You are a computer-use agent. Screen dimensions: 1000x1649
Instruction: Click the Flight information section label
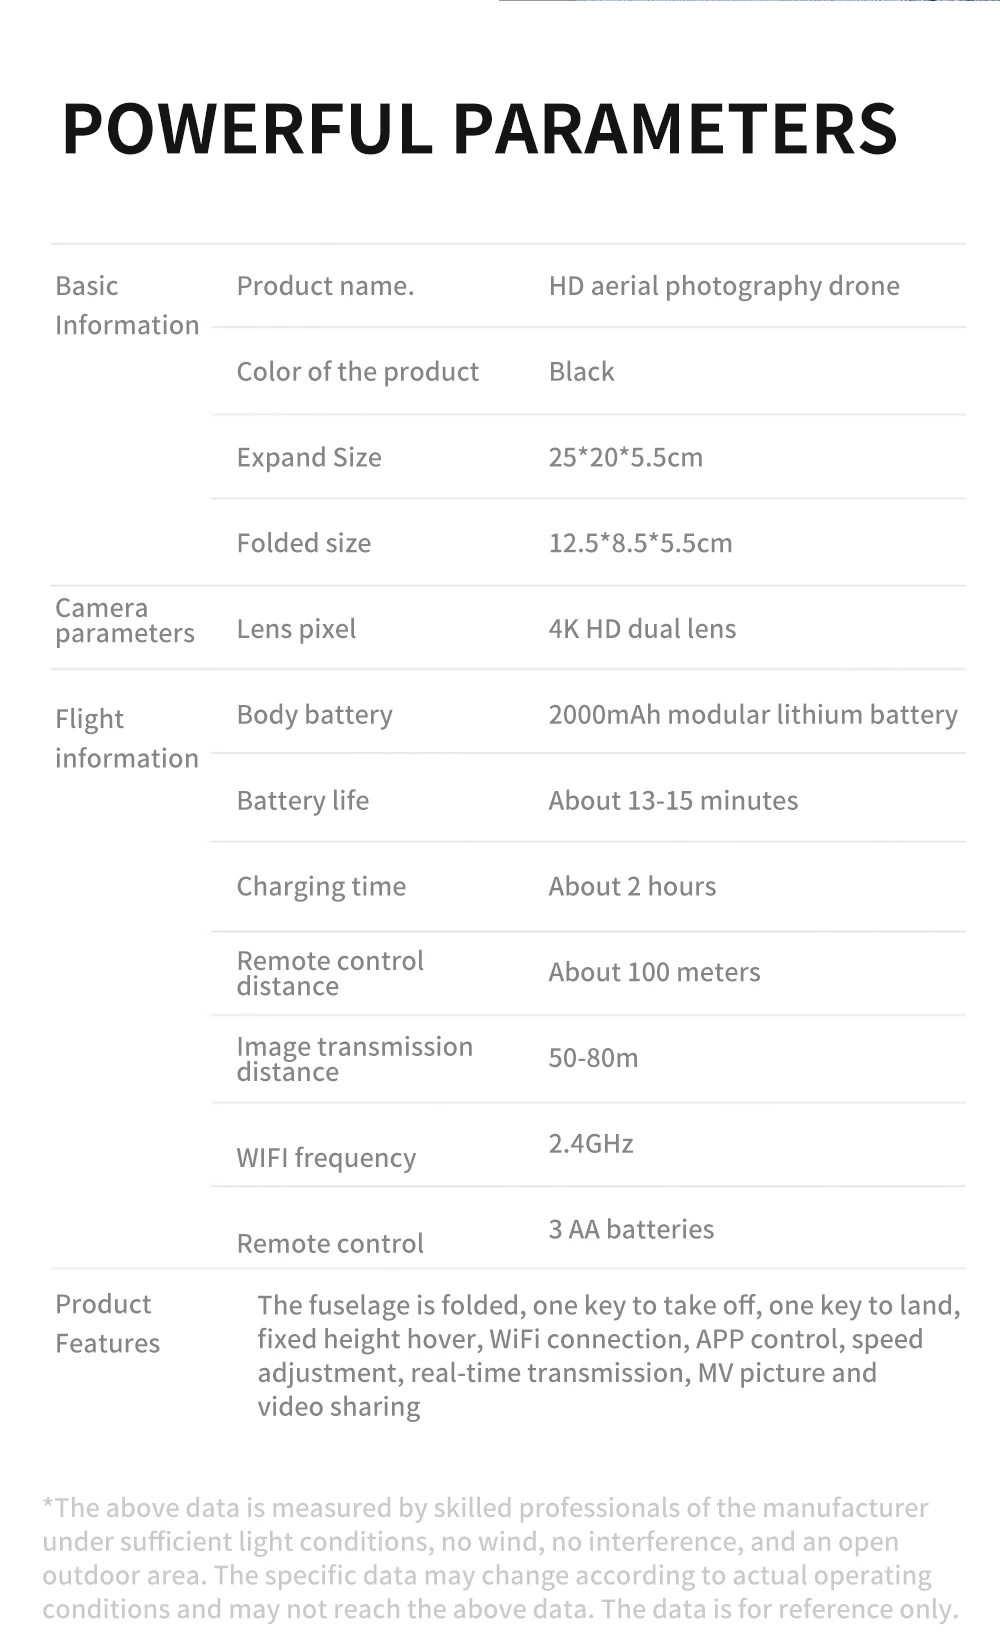click(x=127, y=738)
